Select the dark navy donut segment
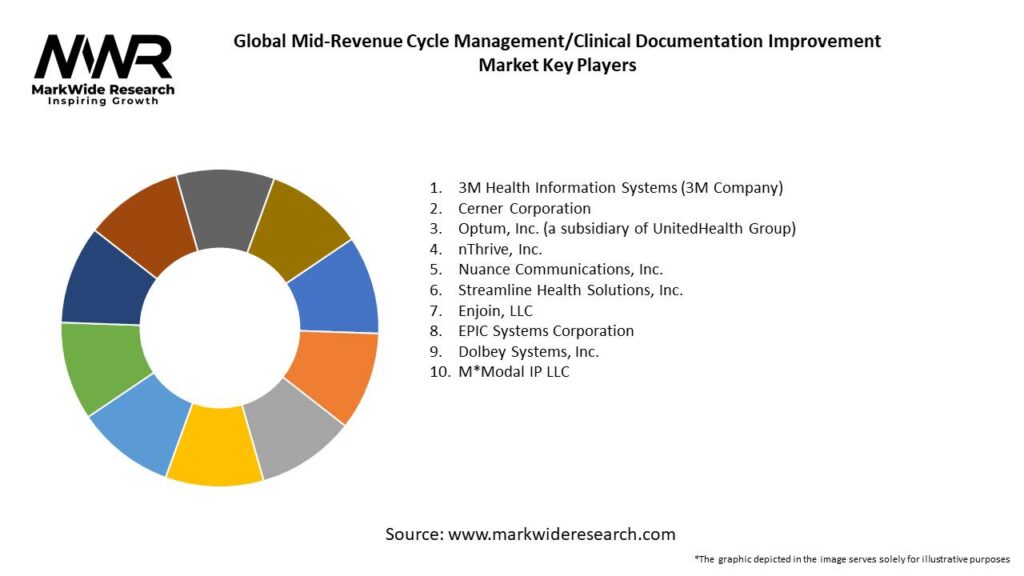The height and width of the screenshot is (576, 1024). pos(103,282)
